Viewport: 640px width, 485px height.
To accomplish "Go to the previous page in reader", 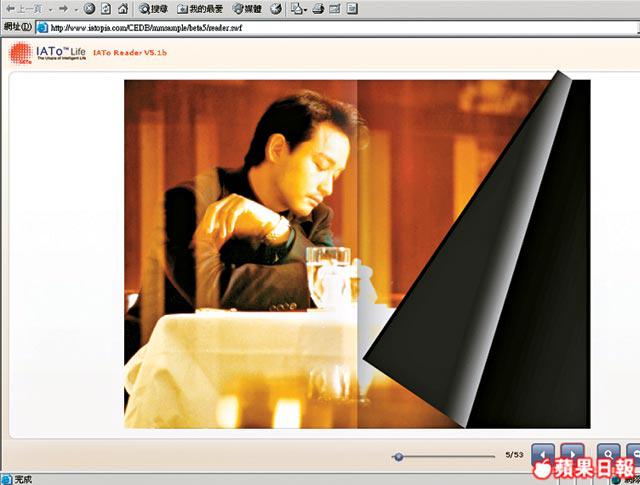I will [543, 454].
